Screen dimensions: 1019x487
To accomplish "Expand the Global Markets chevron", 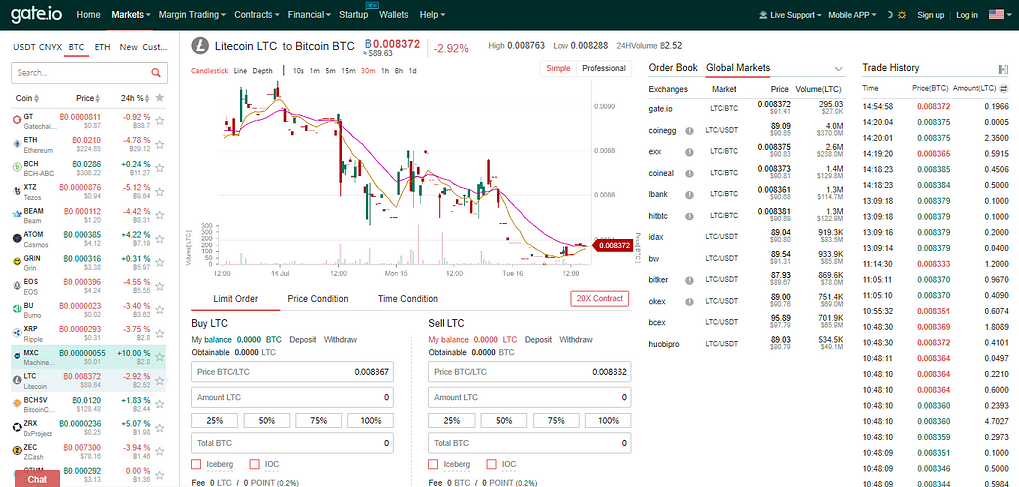I will click(838, 69).
